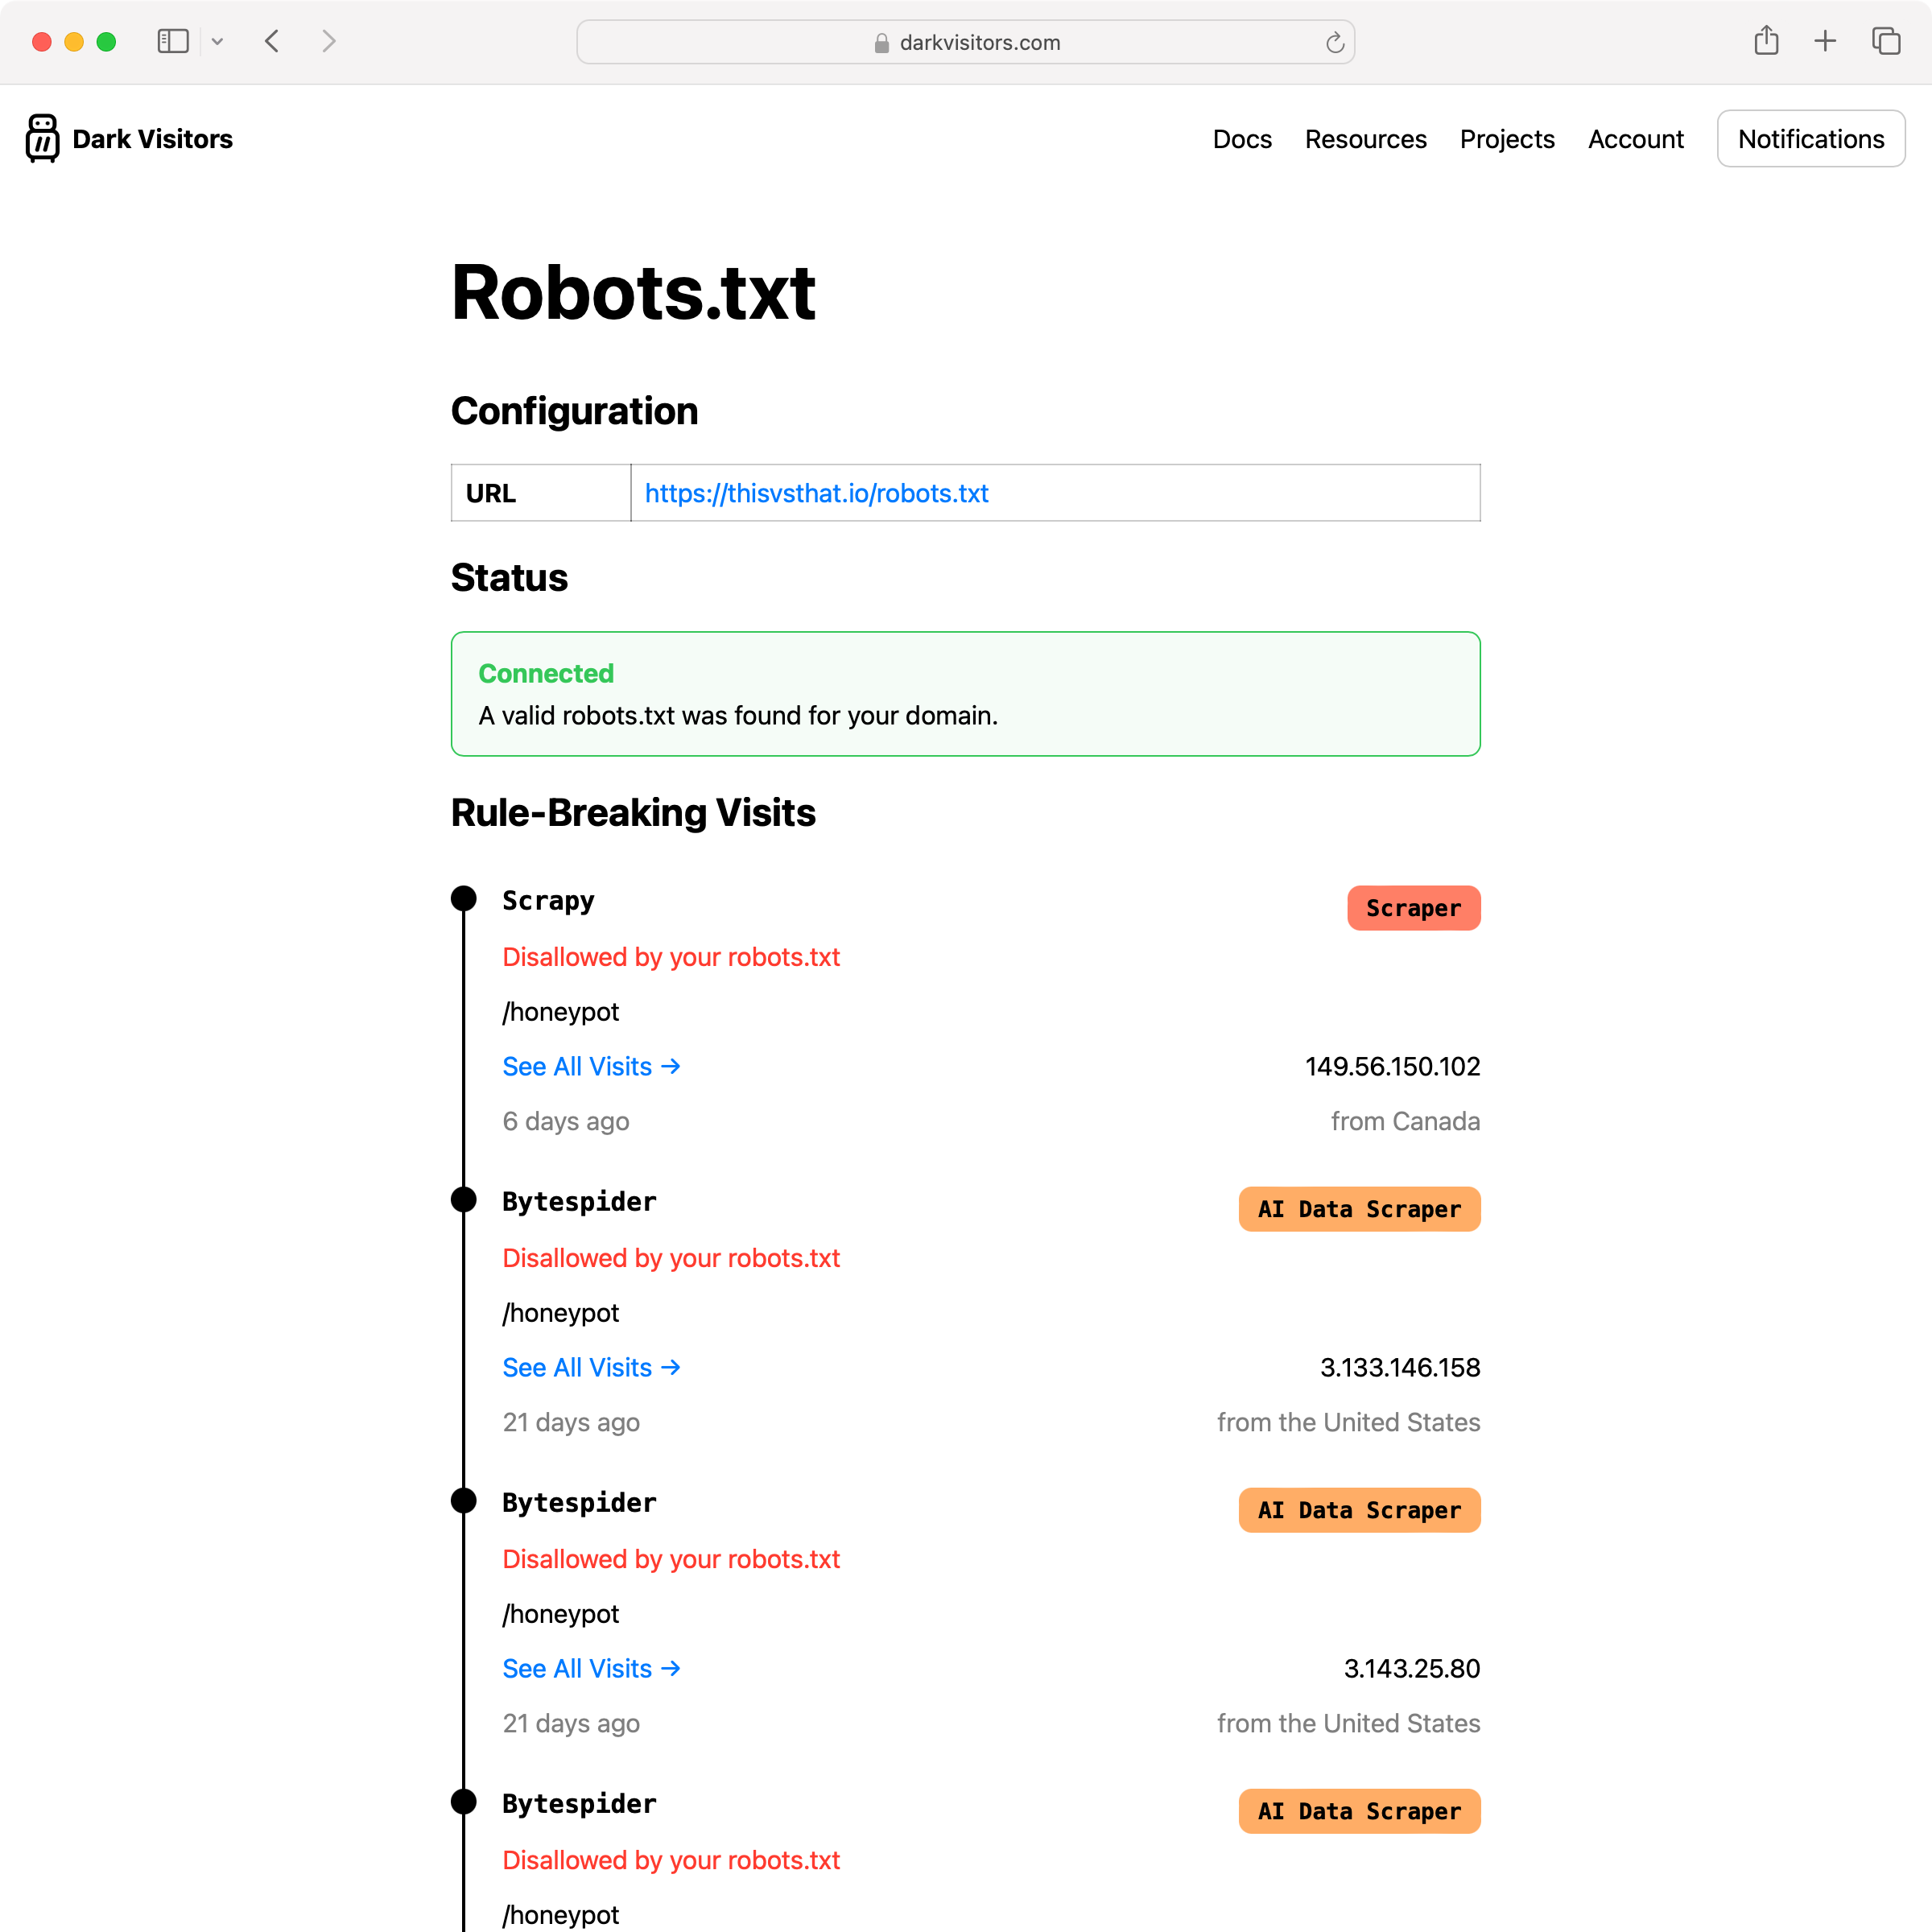Click the URL table header cell
The height and width of the screenshot is (1932, 1932).
[541, 493]
